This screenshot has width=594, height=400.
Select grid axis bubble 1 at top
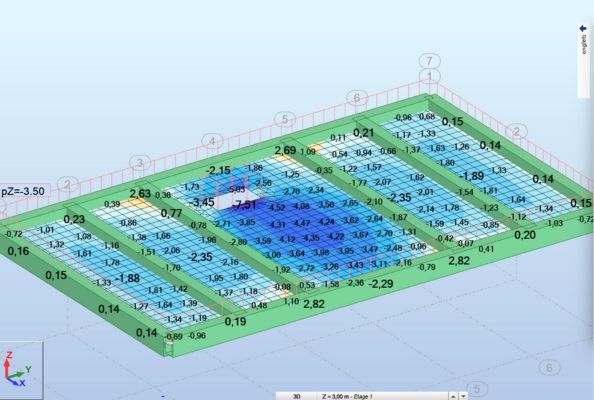coord(430,76)
